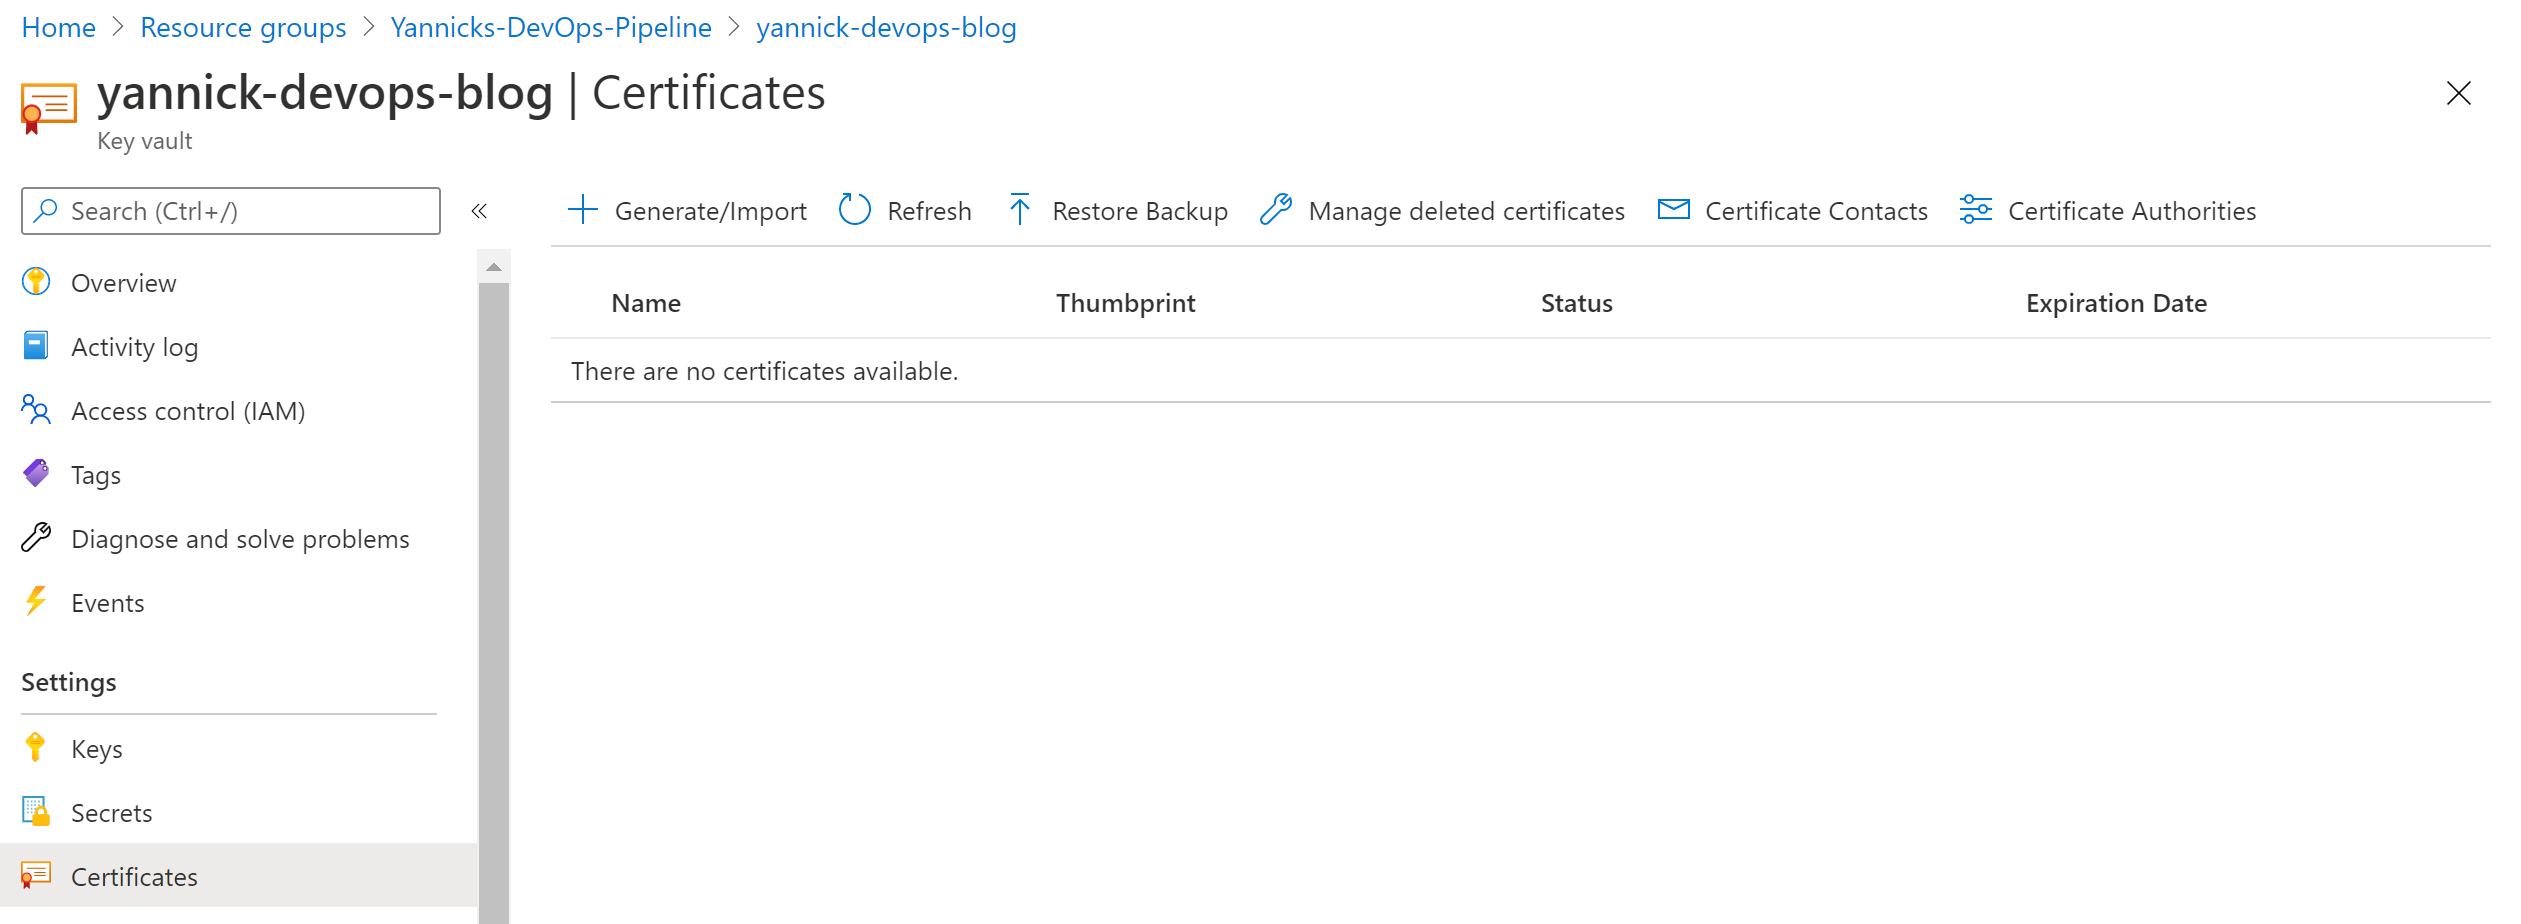Image resolution: width=2521 pixels, height=924 pixels.
Task: Collapse the sidebar with double chevron
Action: click(x=479, y=211)
